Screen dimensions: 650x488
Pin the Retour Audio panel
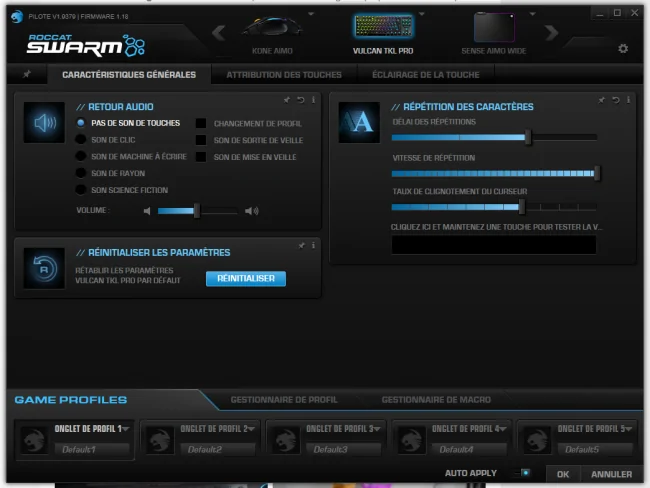pos(287,100)
